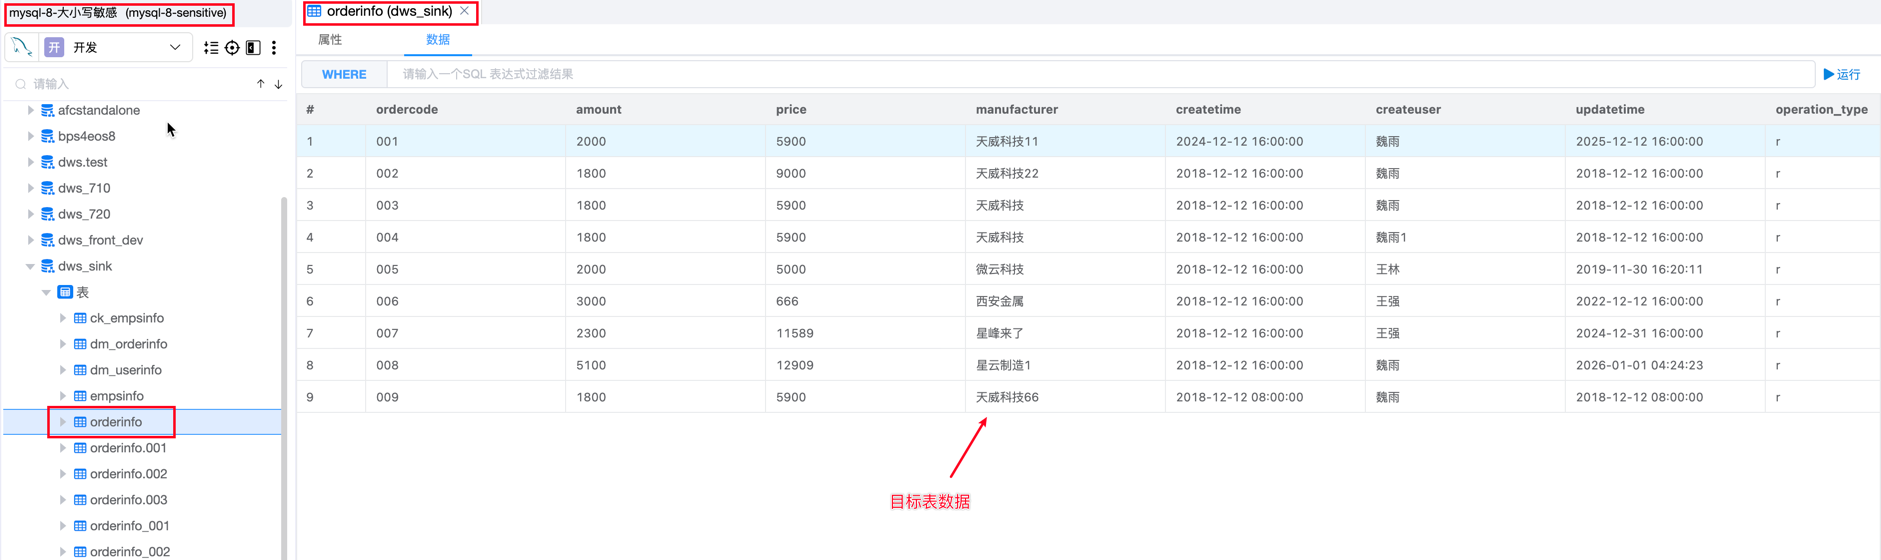Click the WHERE filter button
The image size is (1881, 560).
coord(344,74)
